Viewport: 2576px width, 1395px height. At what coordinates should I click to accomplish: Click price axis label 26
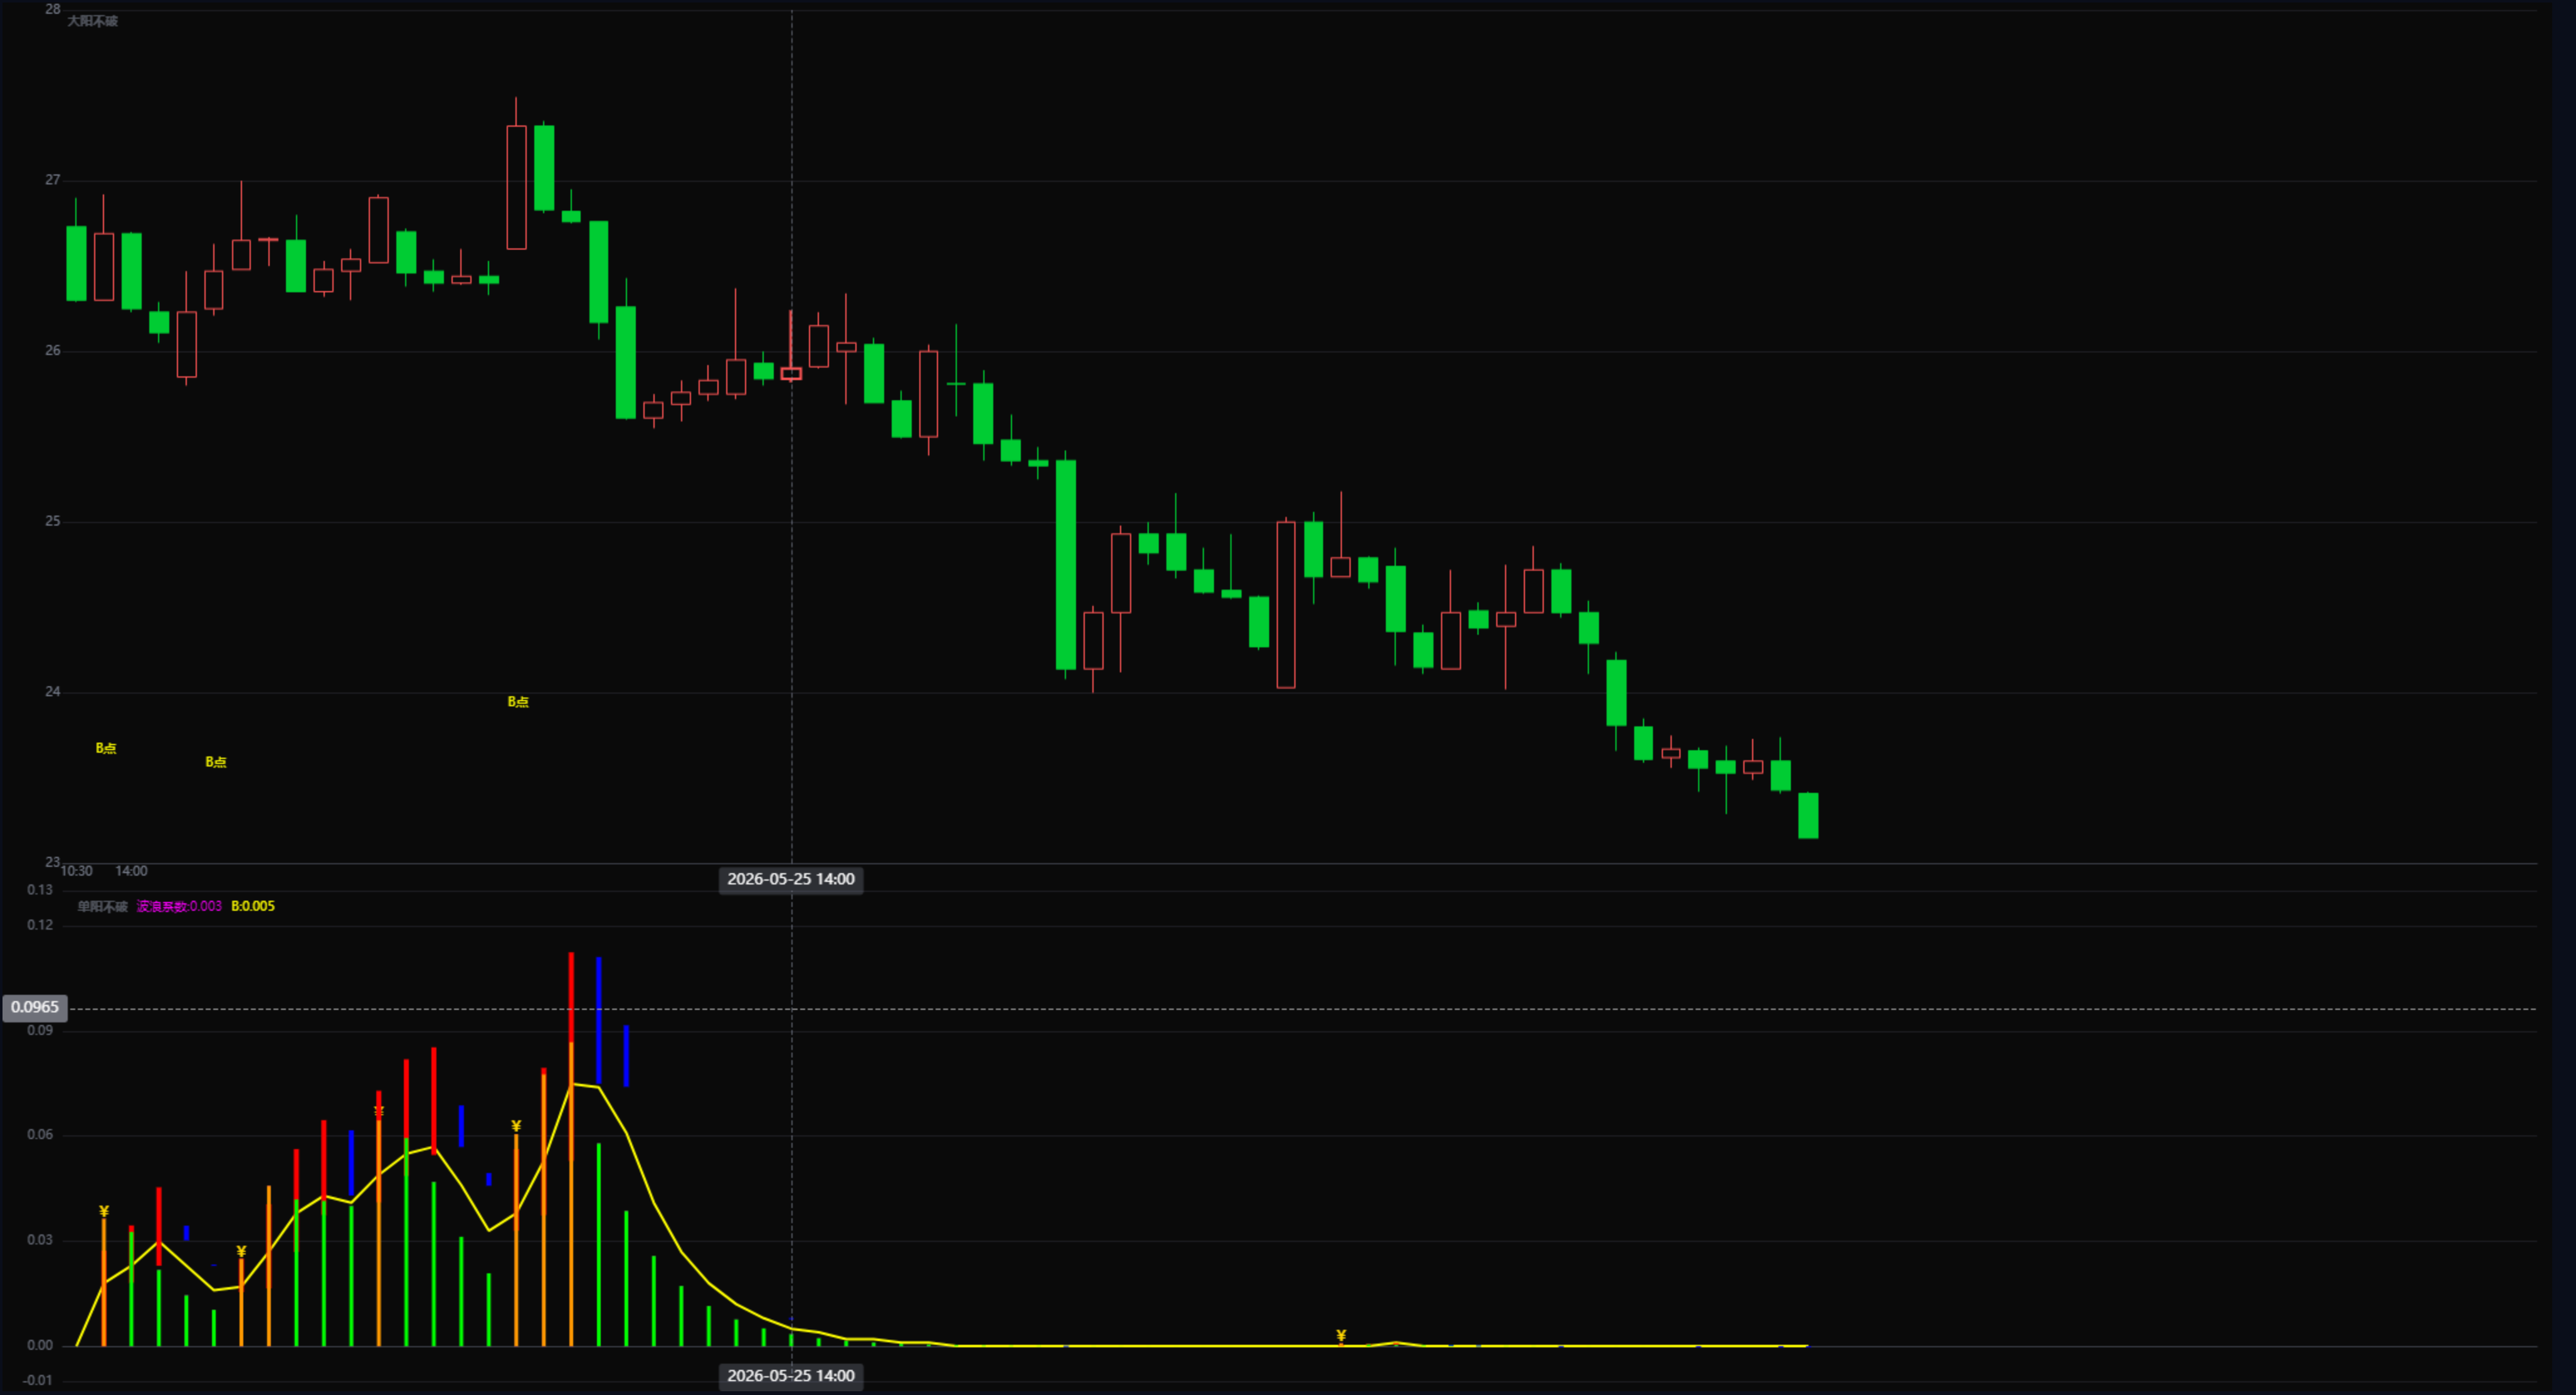tap(53, 350)
